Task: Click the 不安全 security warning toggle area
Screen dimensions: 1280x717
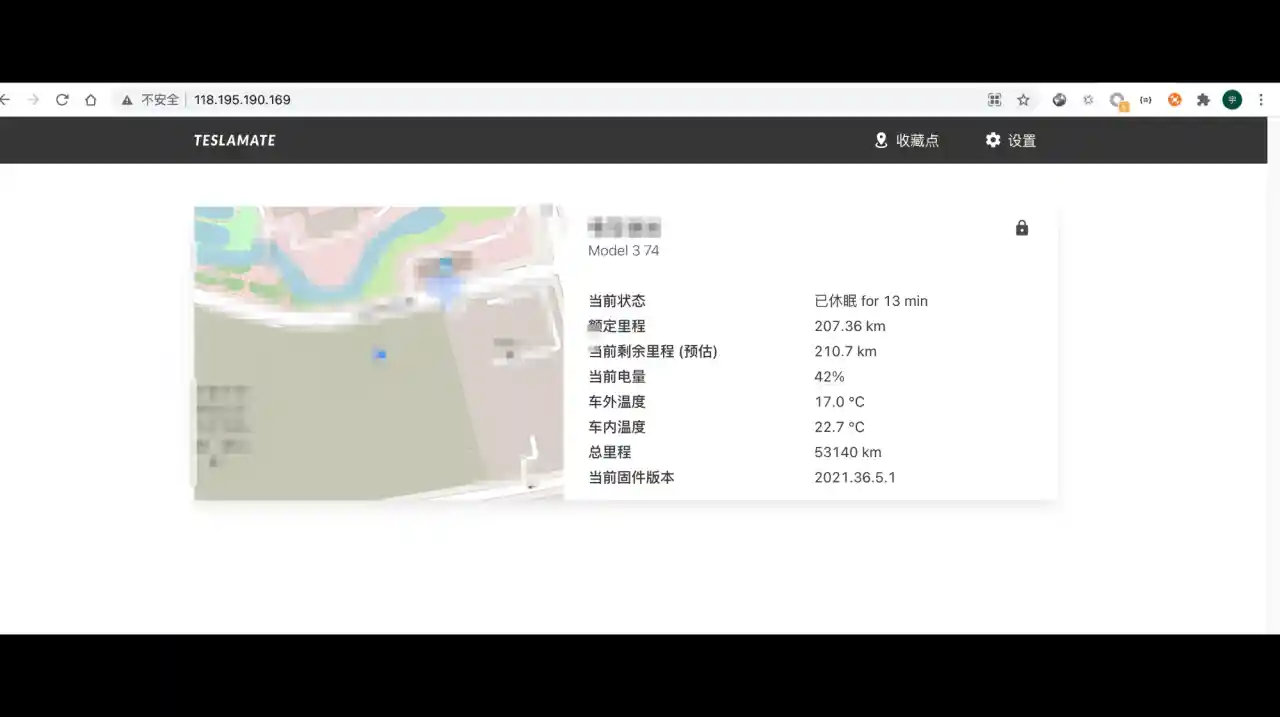Action: [x=151, y=99]
